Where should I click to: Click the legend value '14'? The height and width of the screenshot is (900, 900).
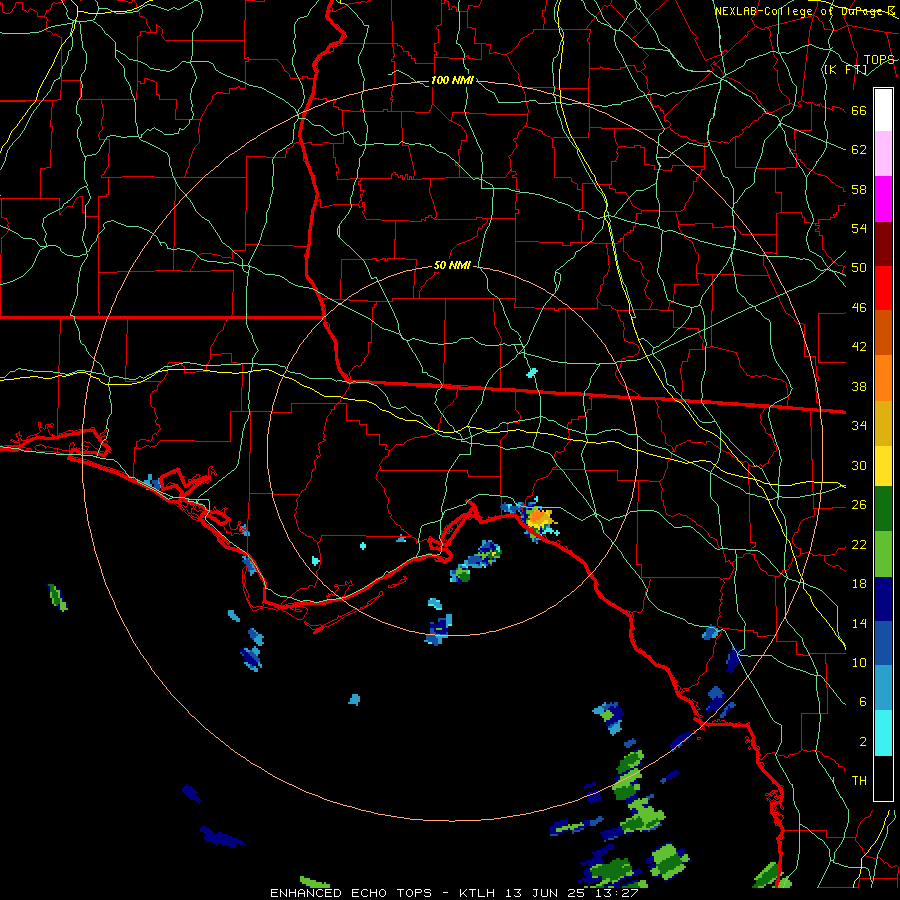859,623
